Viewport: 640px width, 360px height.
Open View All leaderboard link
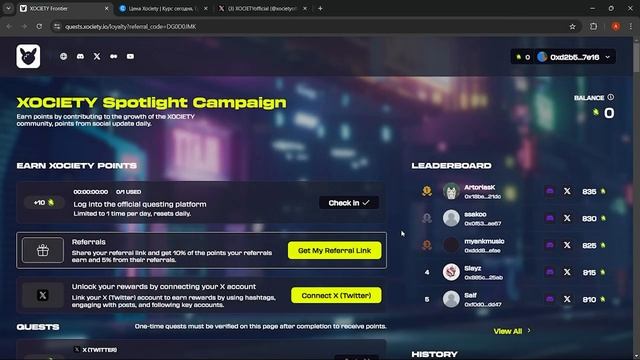pyautogui.click(x=512, y=331)
